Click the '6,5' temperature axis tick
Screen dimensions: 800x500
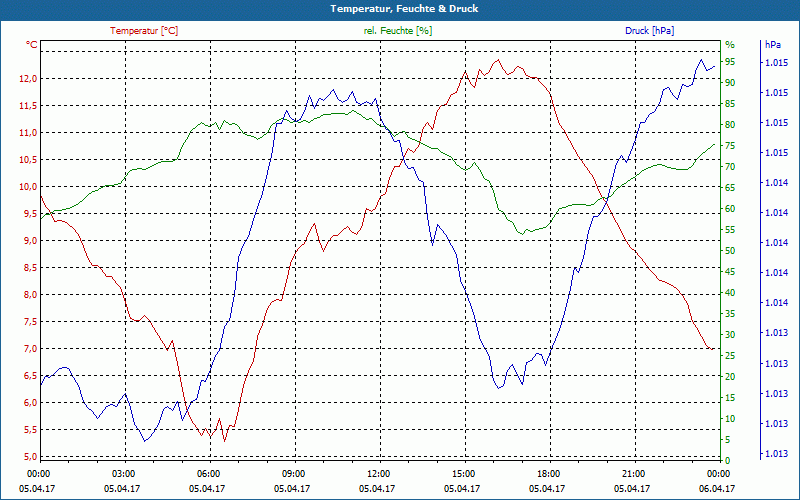pos(30,376)
